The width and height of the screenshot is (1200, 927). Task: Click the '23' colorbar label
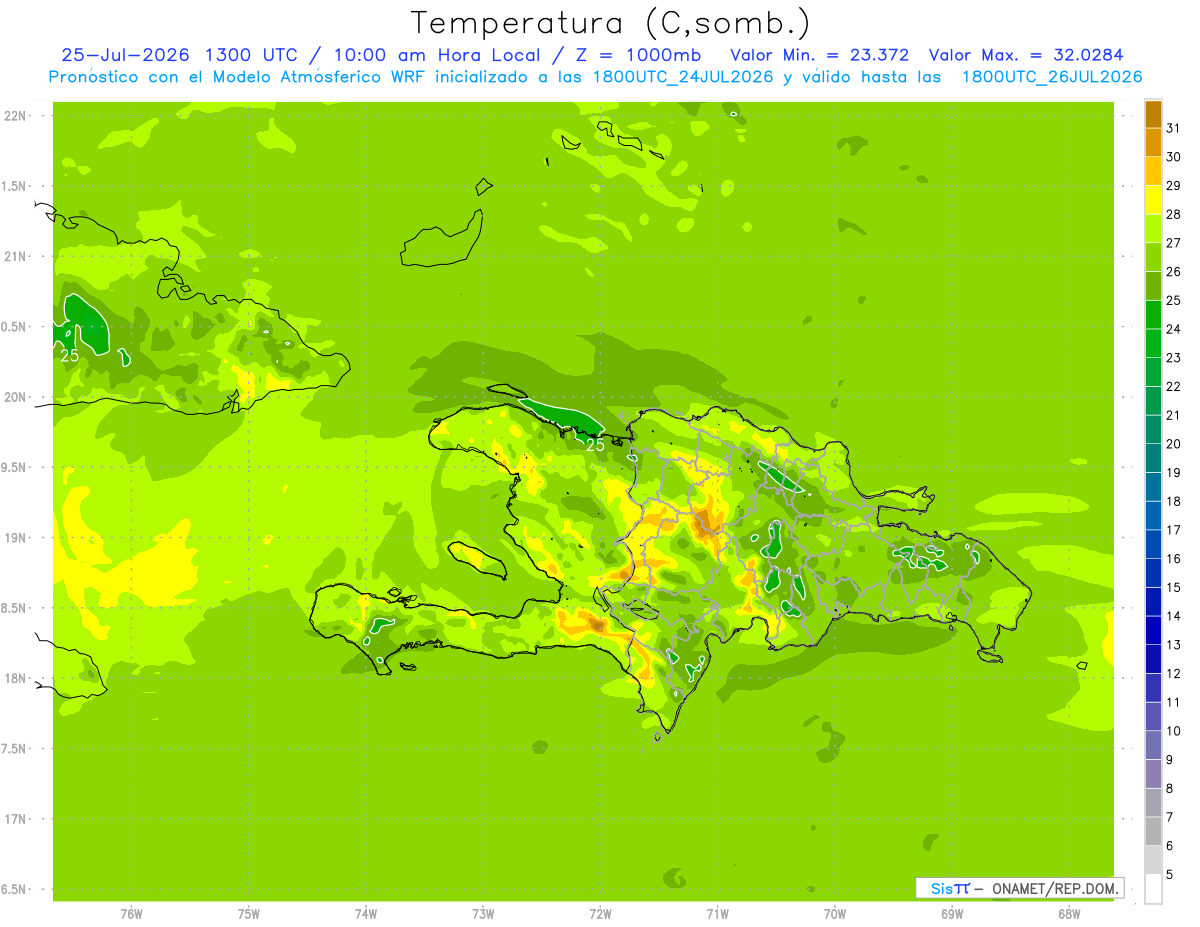(x=1174, y=358)
